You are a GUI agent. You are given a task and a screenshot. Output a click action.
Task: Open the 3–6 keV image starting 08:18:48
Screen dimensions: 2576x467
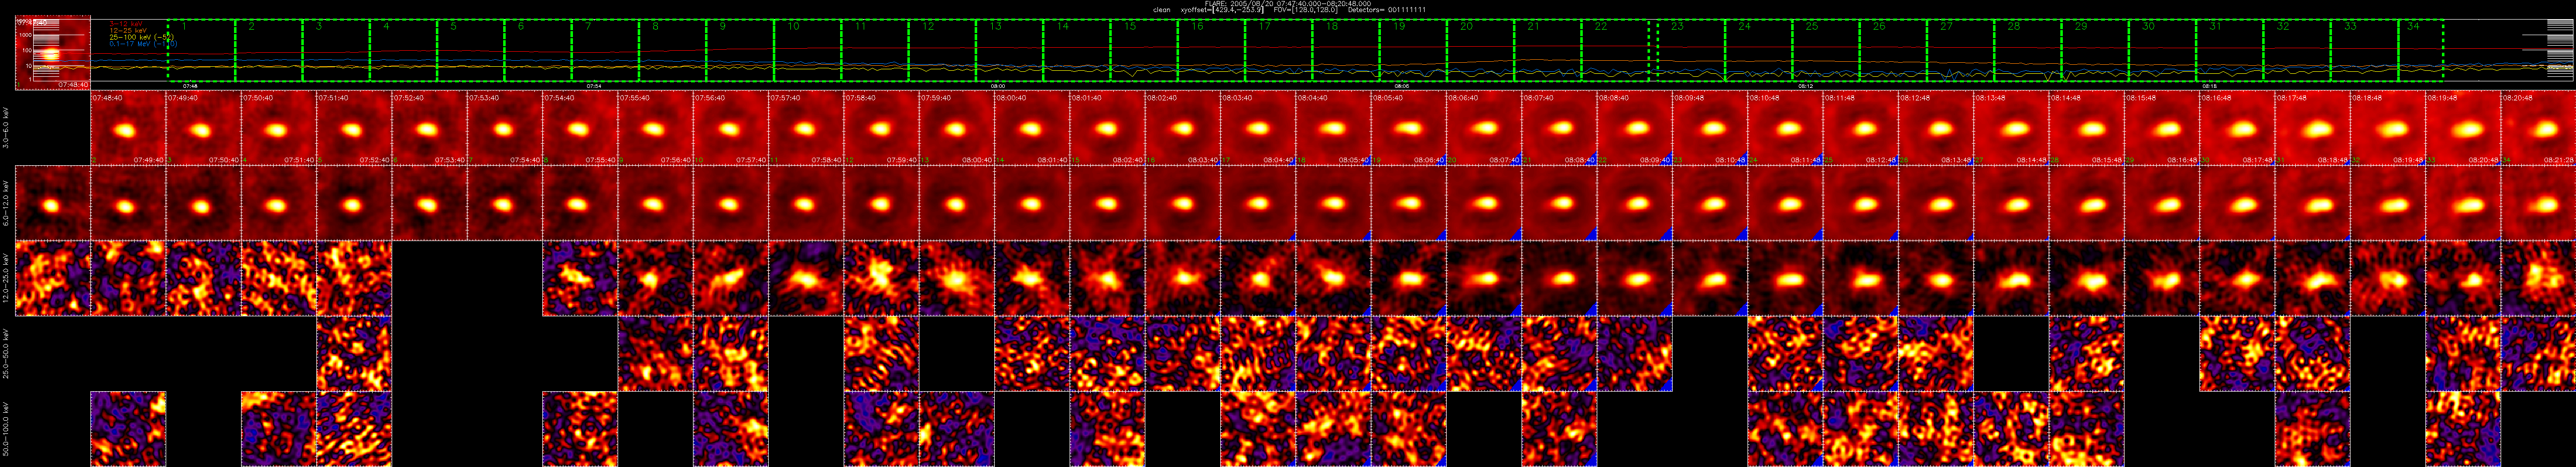point(2388,128)
